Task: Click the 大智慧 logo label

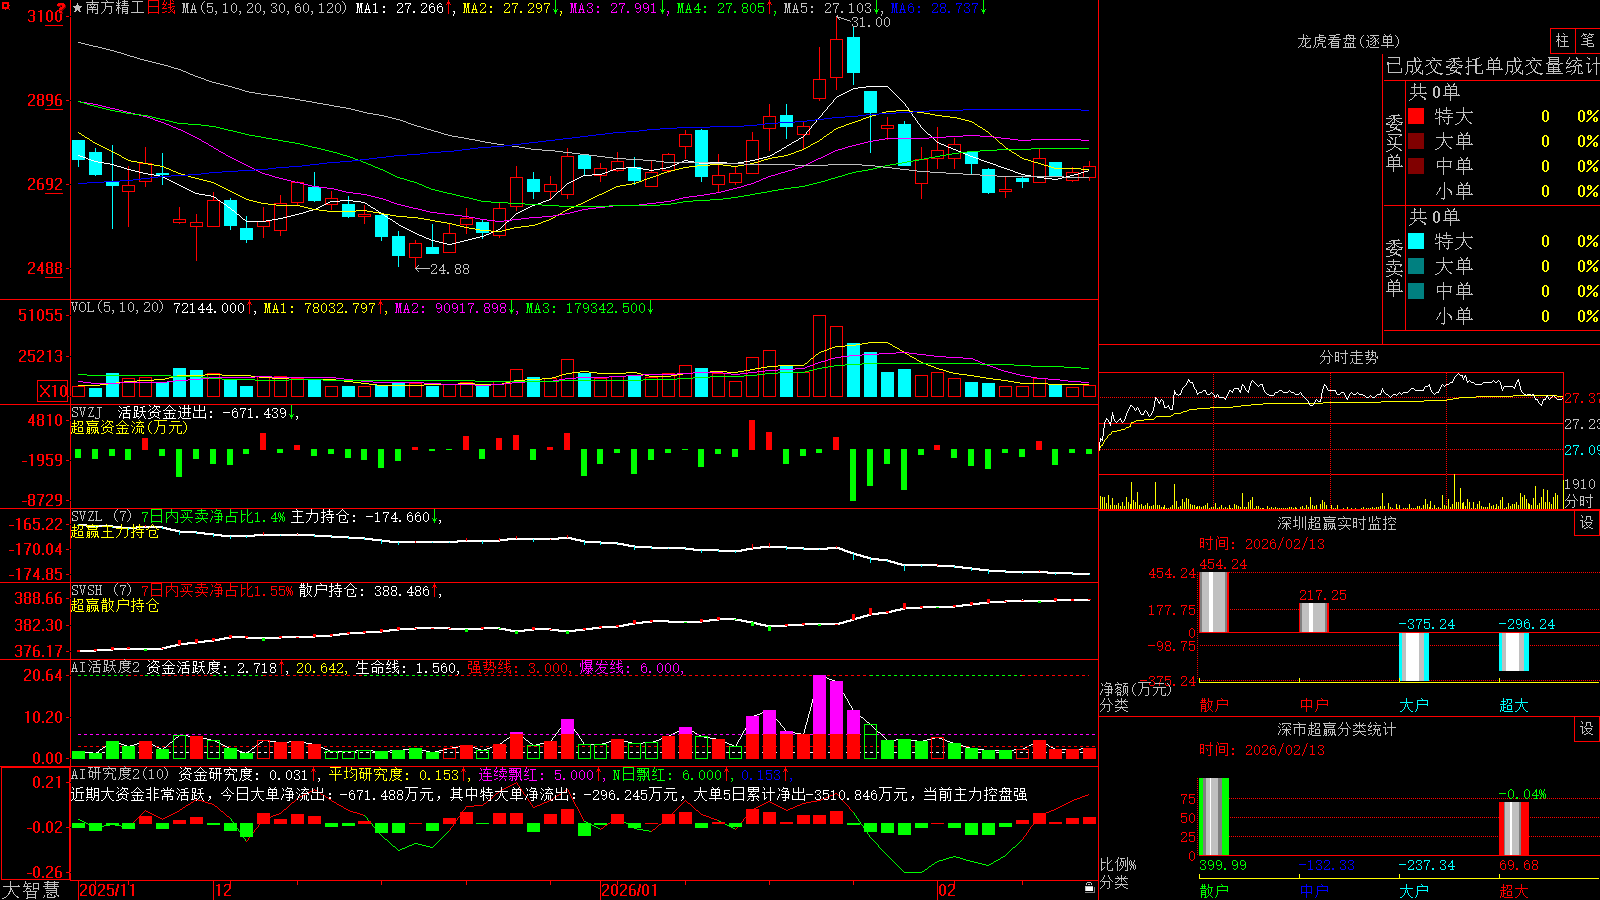Action: [x=32, y=889]
